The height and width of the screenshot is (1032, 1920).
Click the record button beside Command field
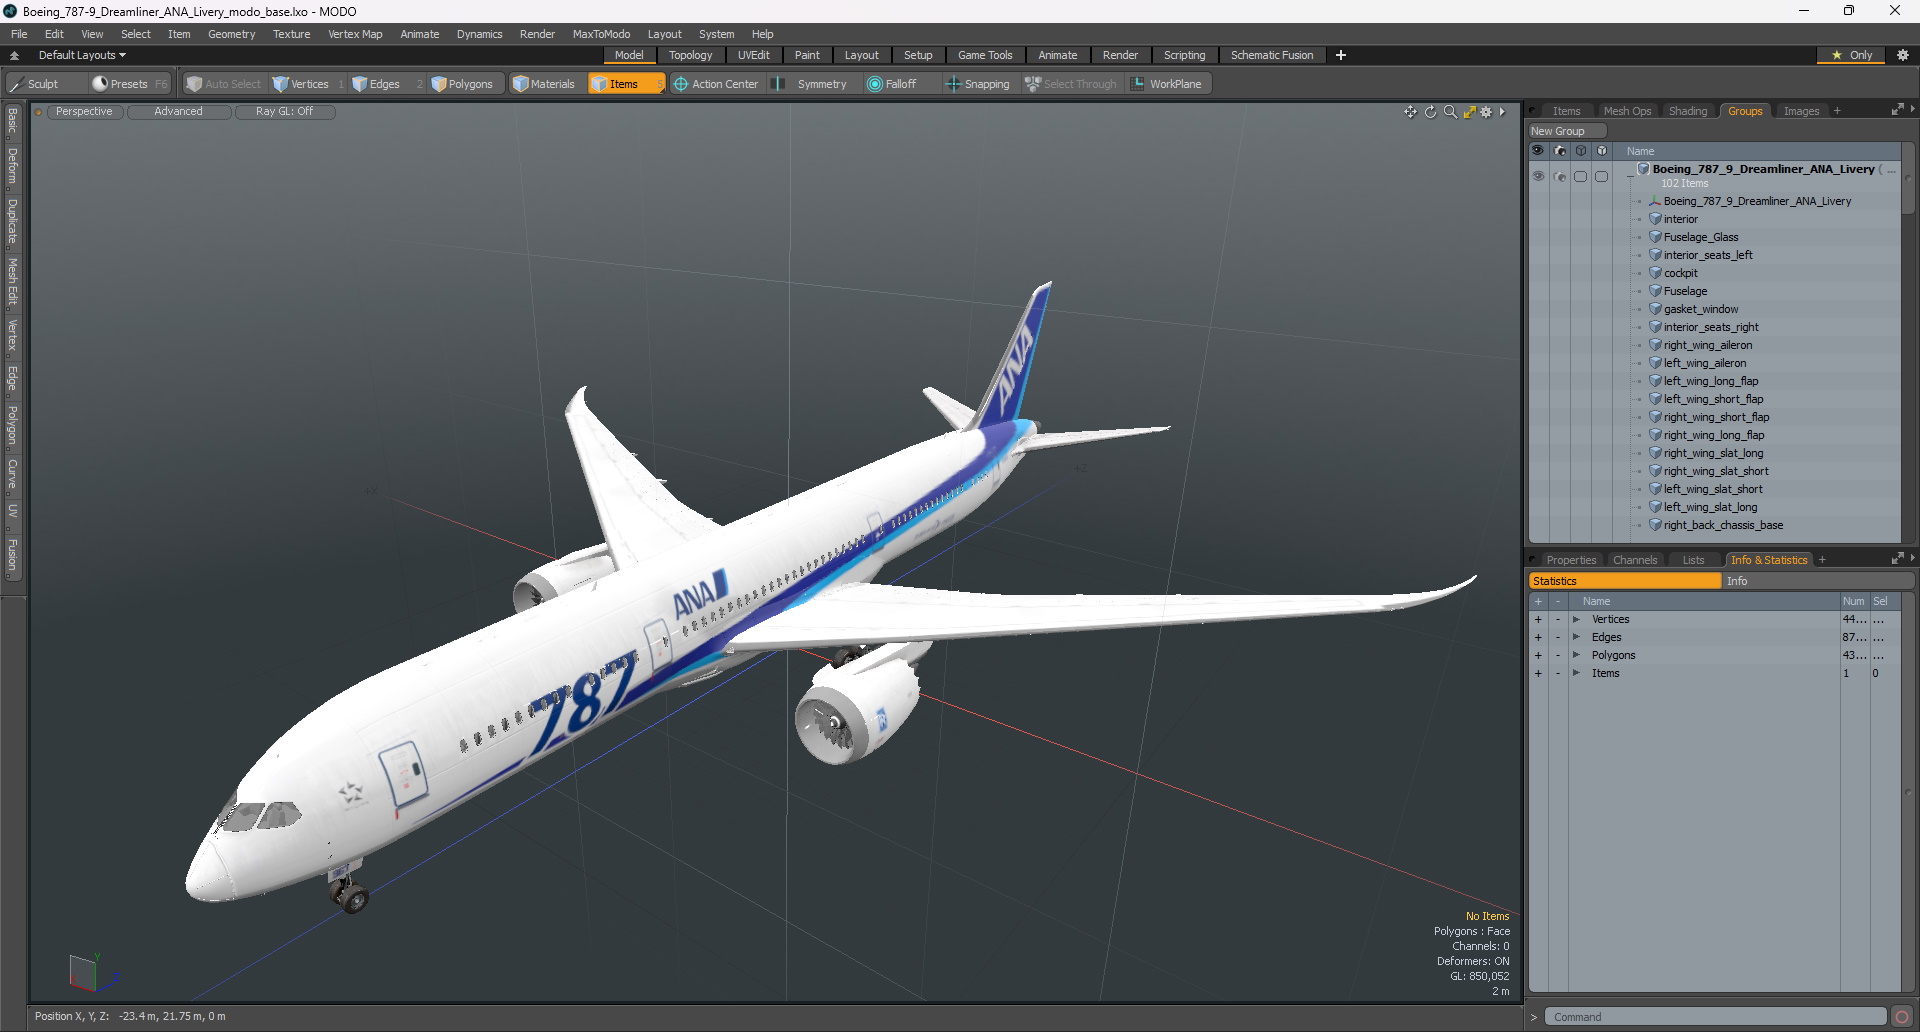click(1901, 1017)
